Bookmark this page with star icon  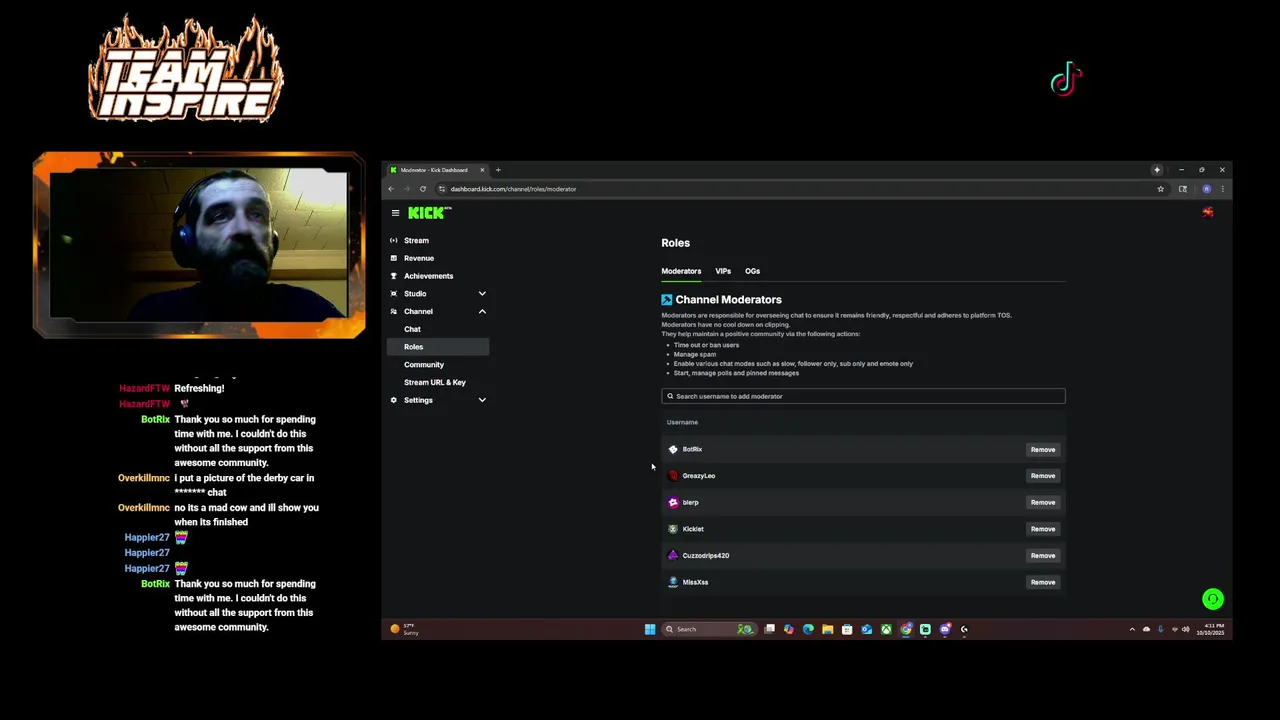click(1161, 189)
